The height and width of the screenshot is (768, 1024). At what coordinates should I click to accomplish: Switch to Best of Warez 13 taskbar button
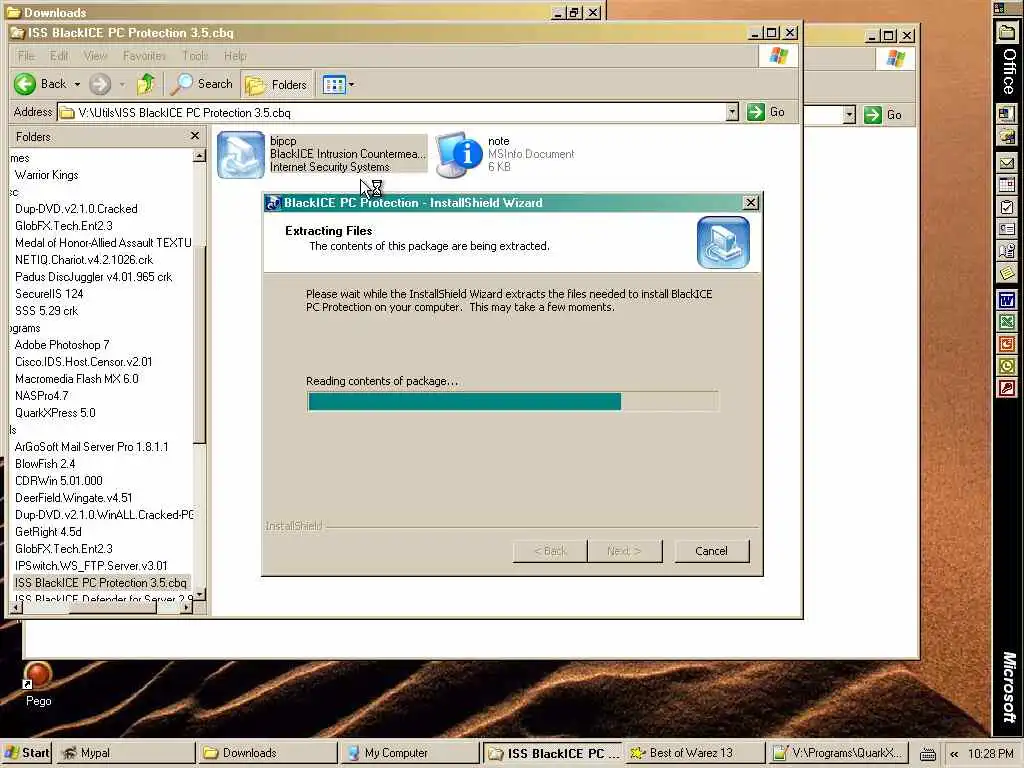pyautogui.click(x=695, y=753)
